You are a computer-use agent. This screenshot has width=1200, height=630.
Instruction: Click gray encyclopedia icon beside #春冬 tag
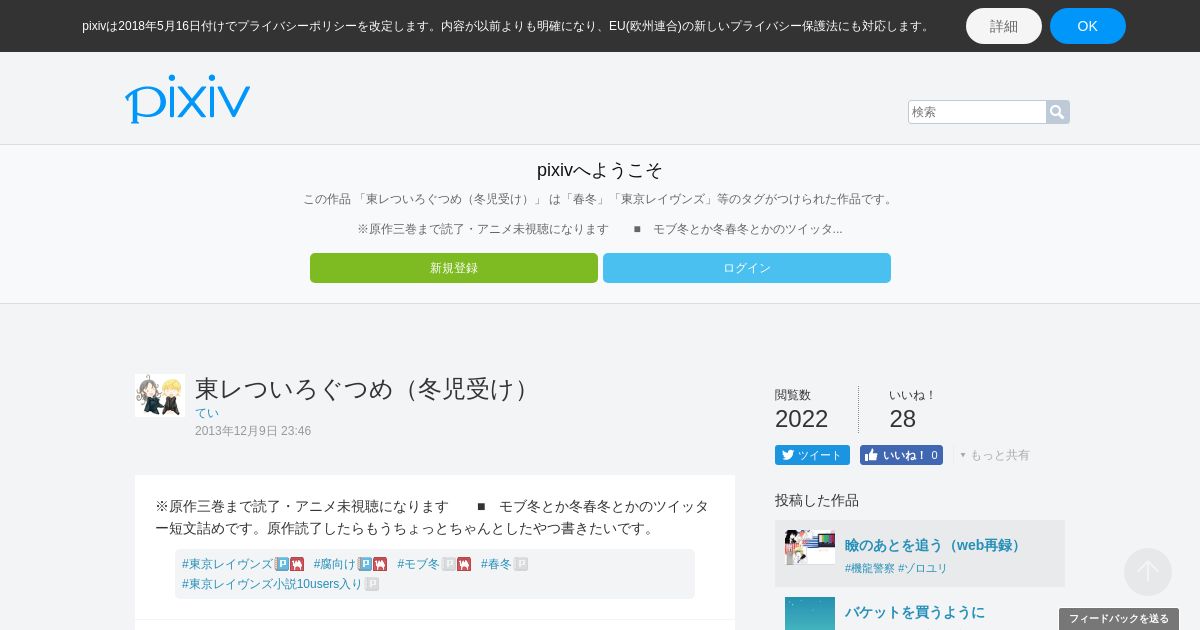coord(521,564)
